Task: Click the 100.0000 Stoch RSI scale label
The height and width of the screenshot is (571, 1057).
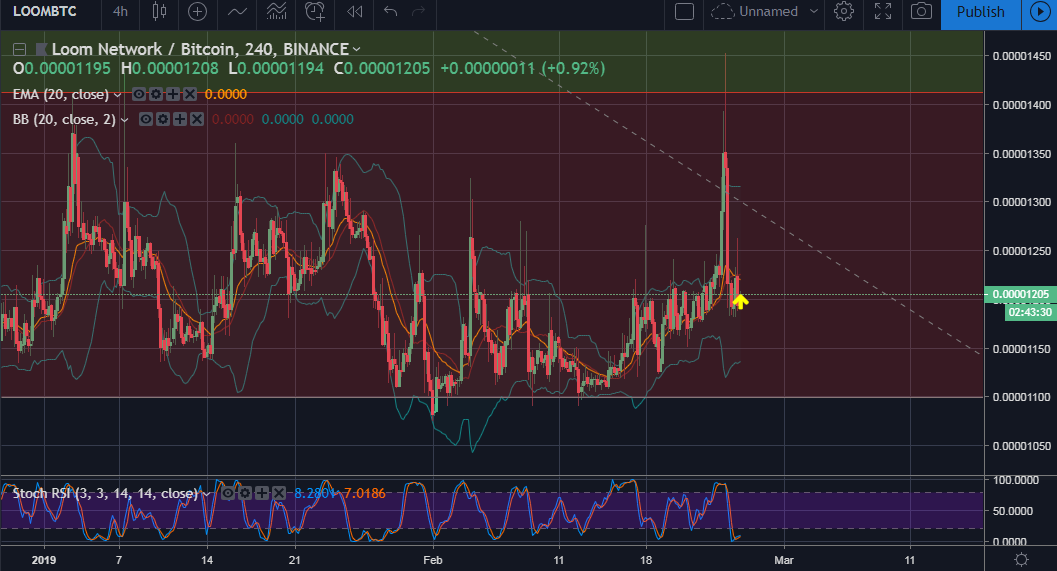Action: (1016, 480)
